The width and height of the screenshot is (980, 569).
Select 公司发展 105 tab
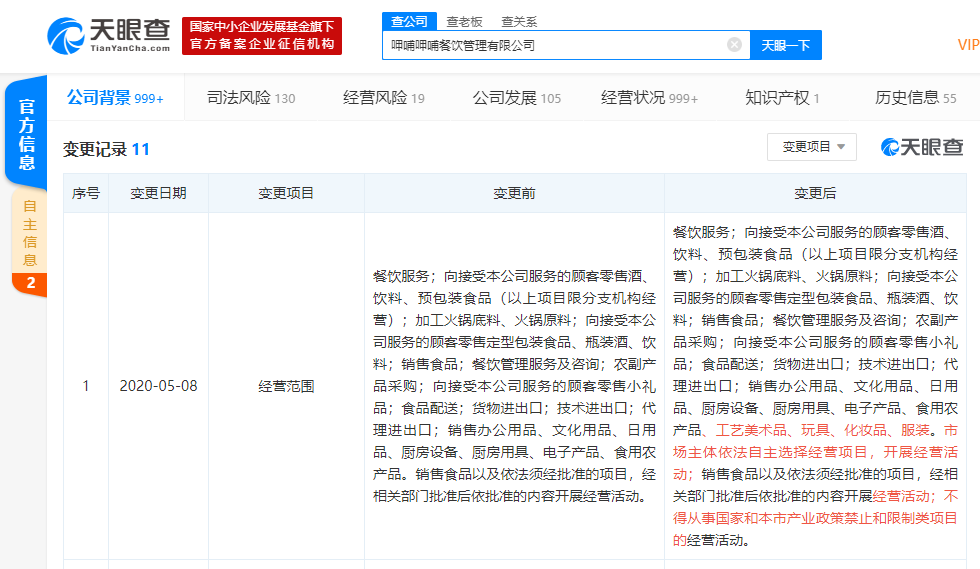517,98
